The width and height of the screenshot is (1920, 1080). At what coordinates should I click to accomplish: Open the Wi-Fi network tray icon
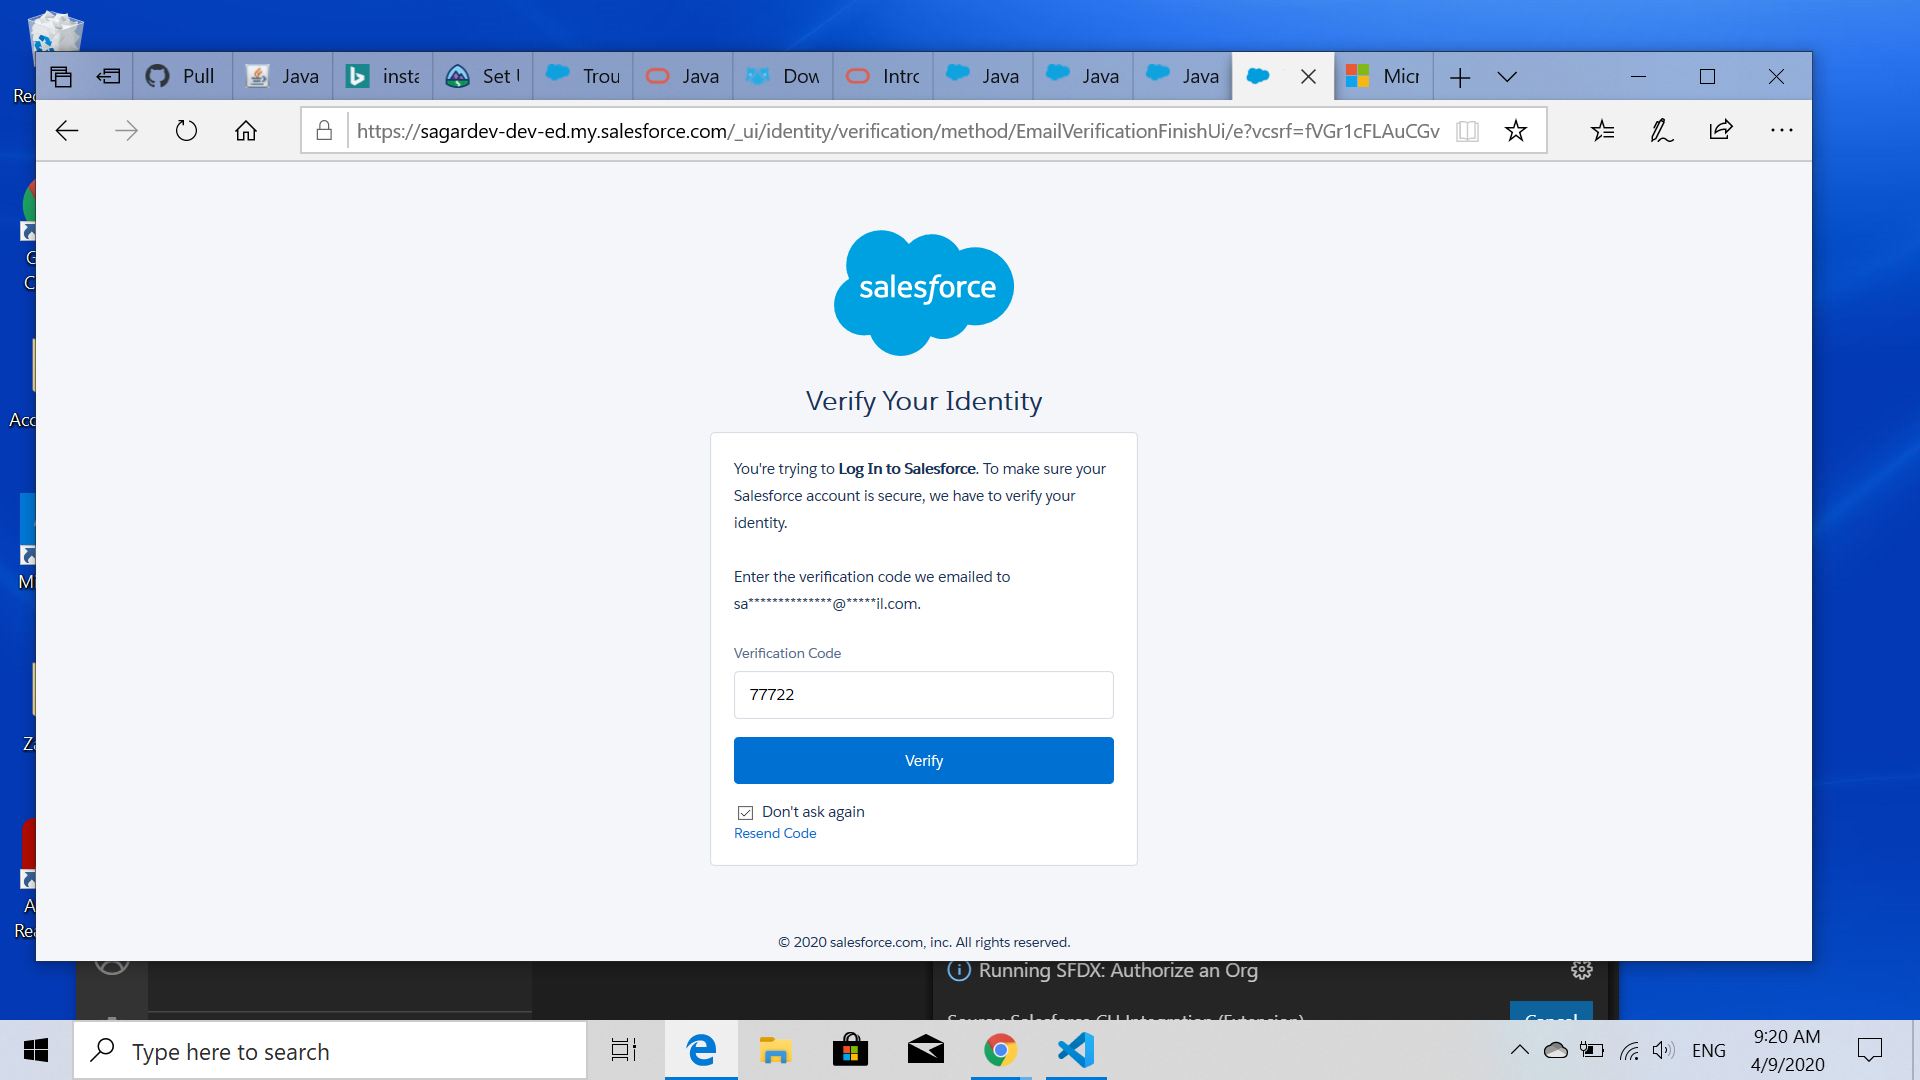(1629, 1050)
